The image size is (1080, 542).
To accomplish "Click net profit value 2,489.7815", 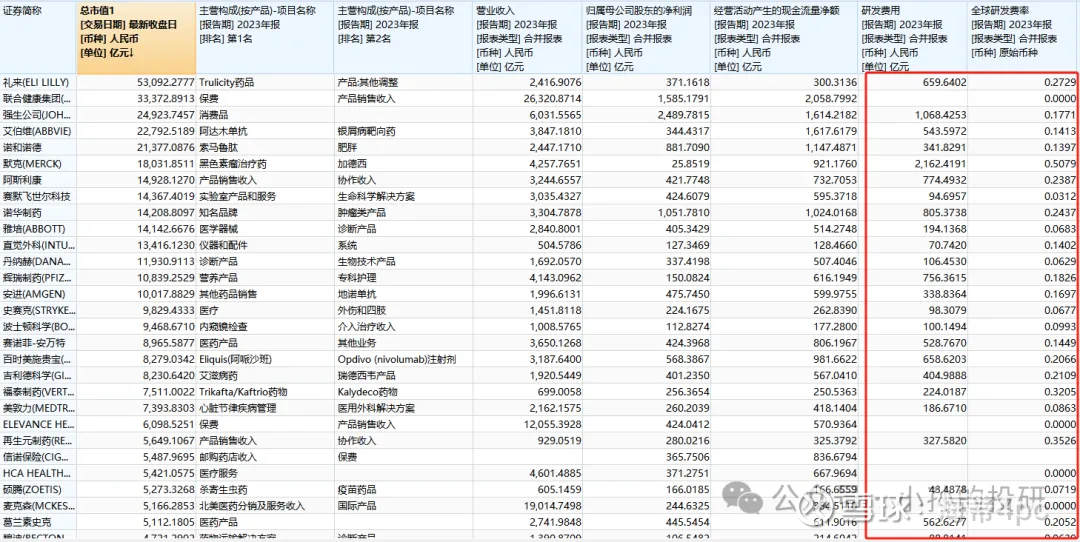I will [x=685, y=115].
